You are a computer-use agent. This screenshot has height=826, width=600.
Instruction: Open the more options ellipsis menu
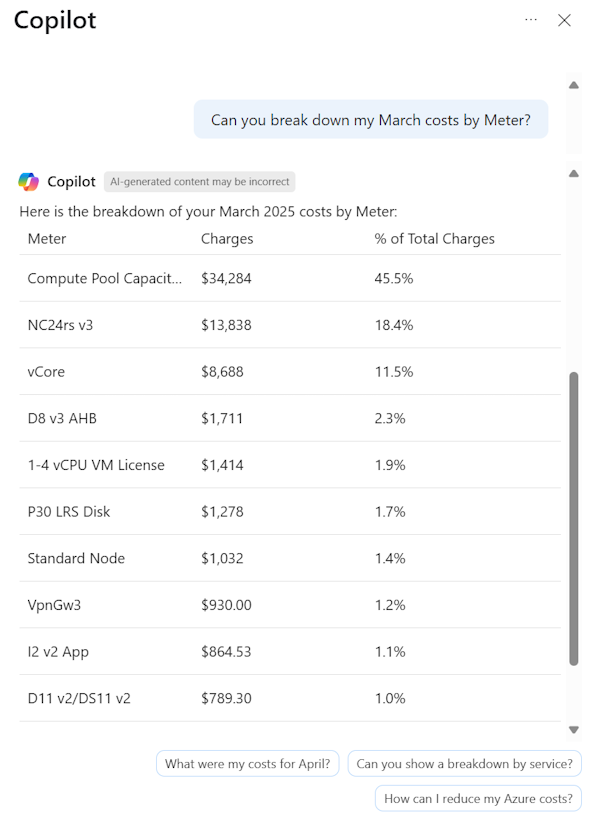tap(531, 20)
